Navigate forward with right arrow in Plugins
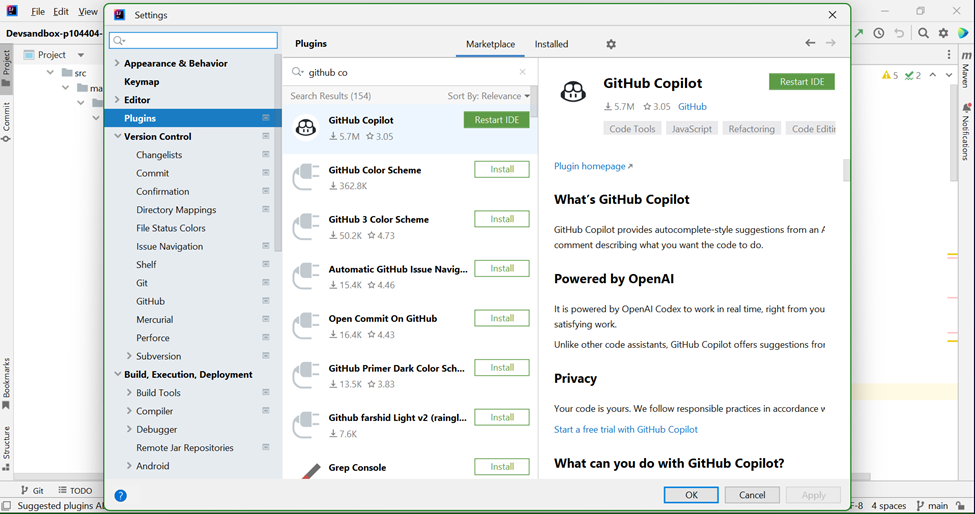This screenshot has width=975, height=514. (830, 43)
